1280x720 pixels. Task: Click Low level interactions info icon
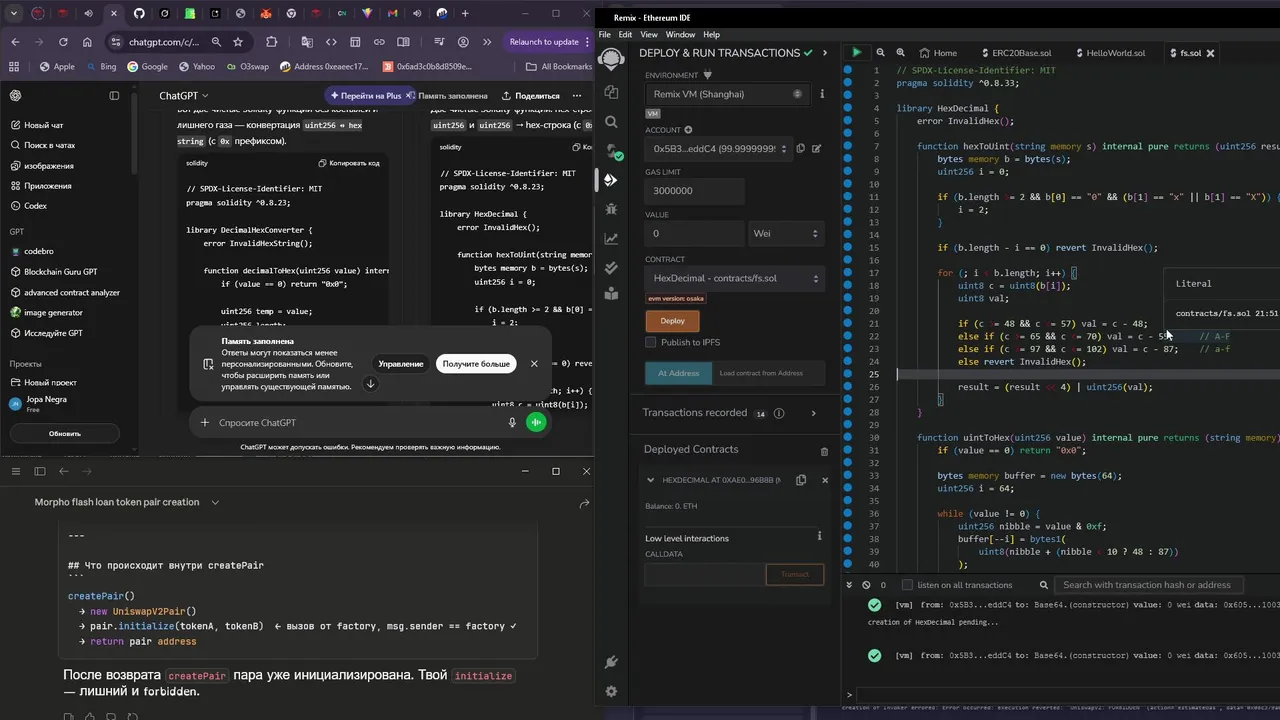[x=819, y=536]
